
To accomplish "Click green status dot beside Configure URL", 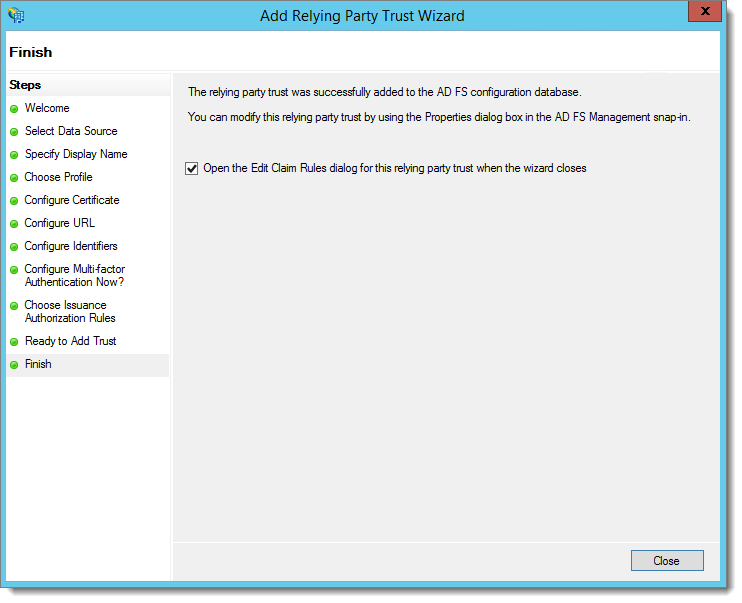I will pos(14,224).
